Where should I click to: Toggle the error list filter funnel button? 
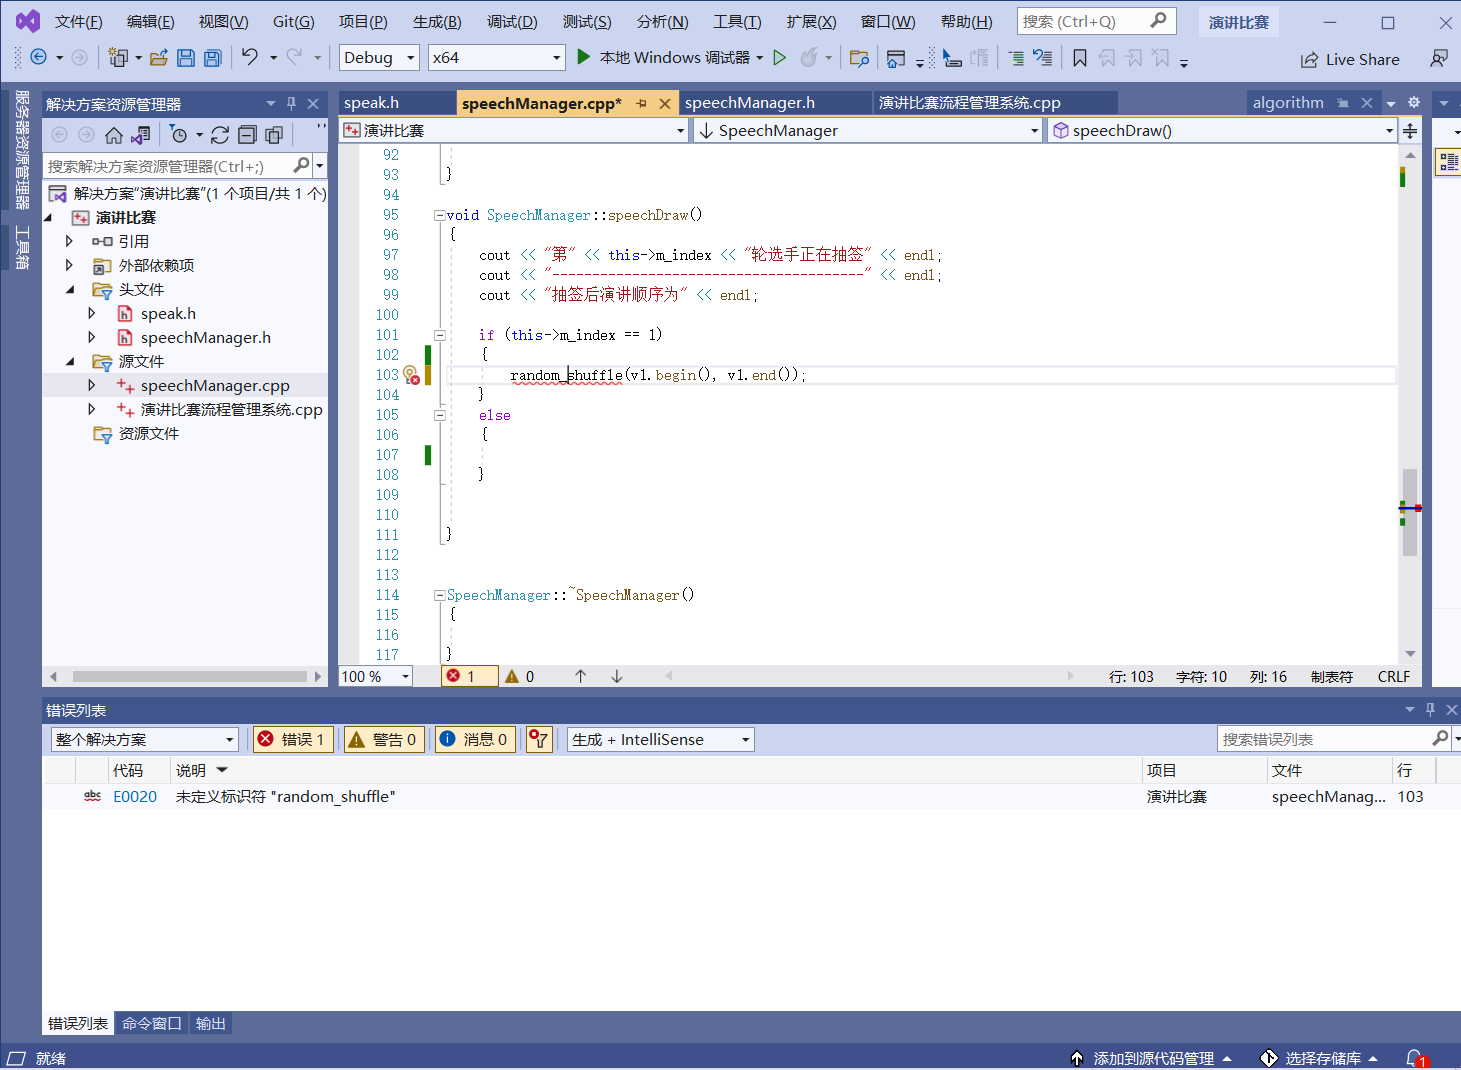click(539, 739)
